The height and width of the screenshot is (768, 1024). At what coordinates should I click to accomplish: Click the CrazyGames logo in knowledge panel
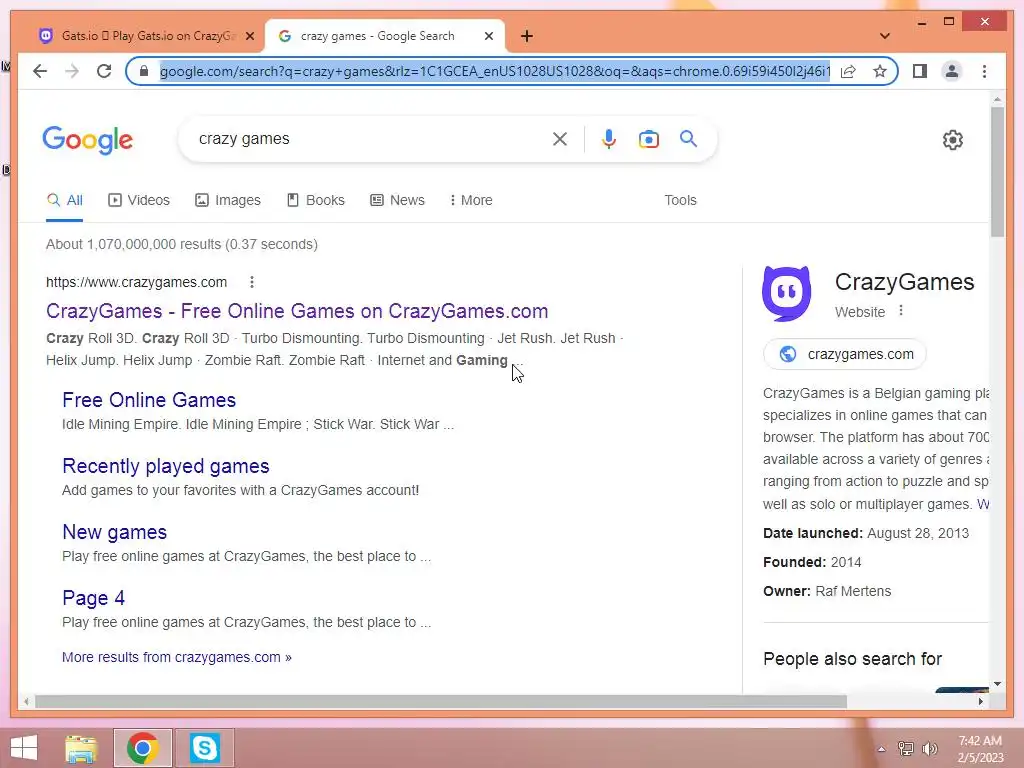(786, 293)
